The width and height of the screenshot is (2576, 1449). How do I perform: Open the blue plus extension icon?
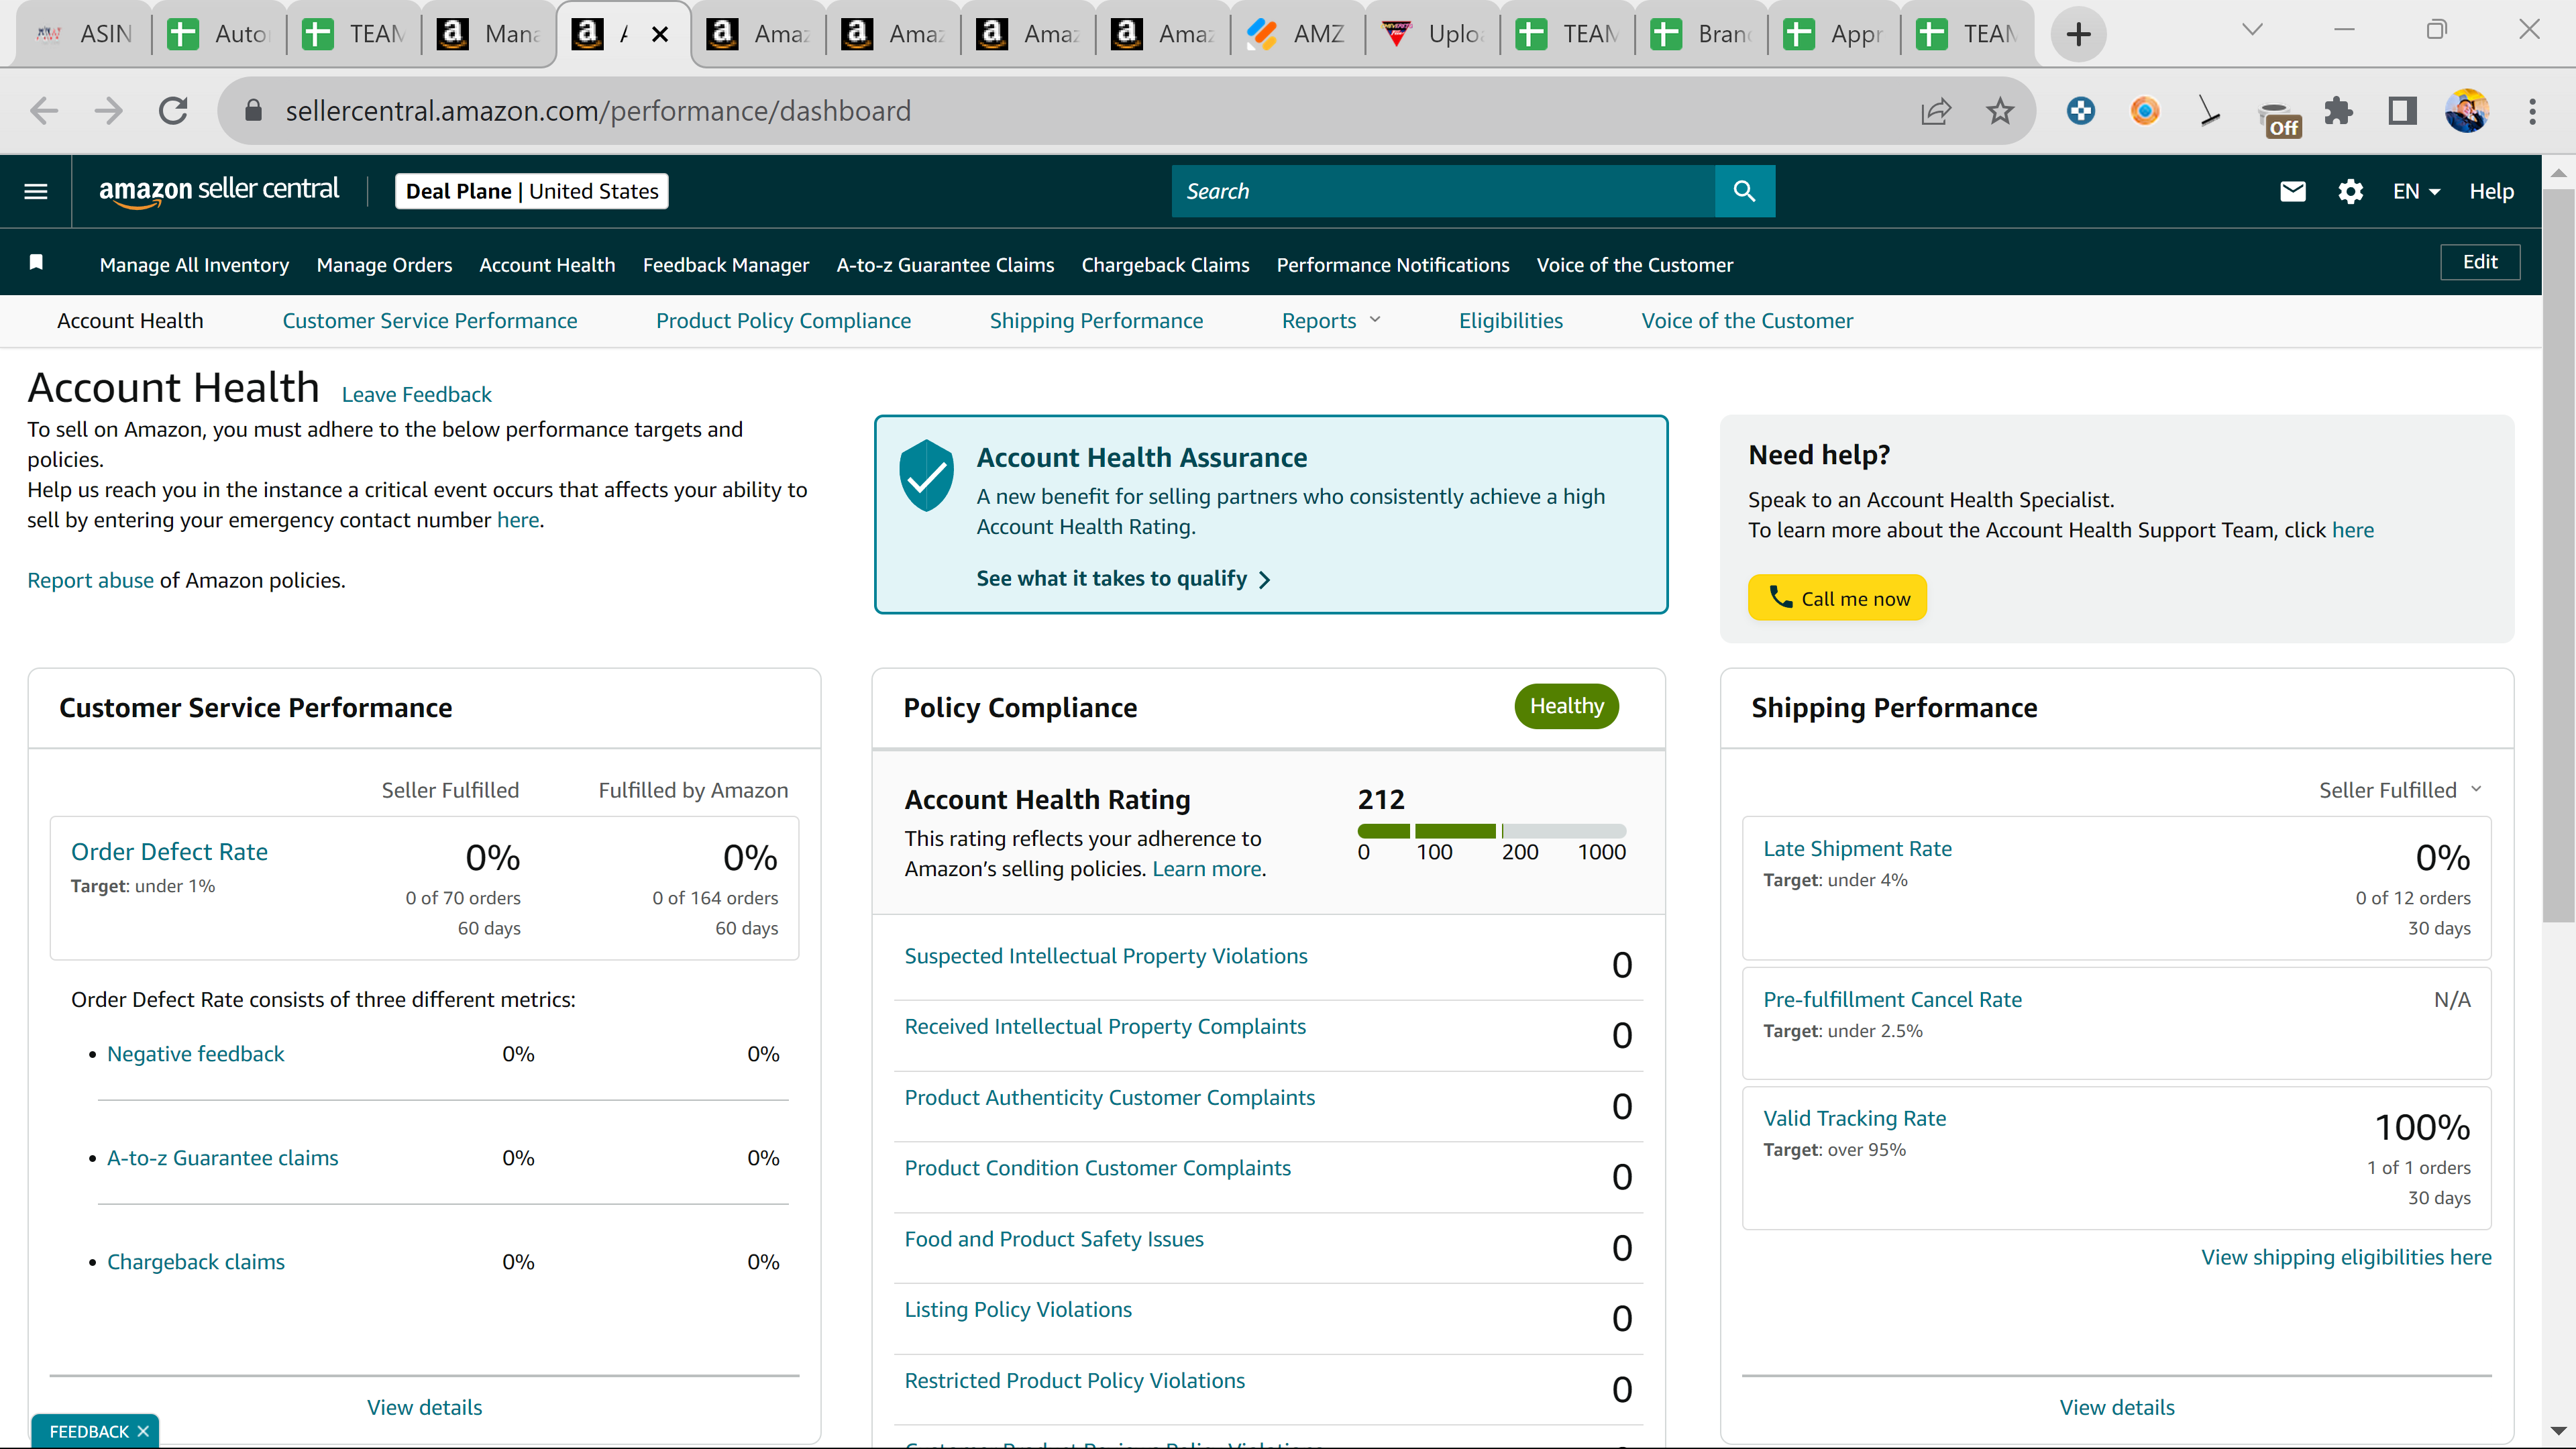2081,111
